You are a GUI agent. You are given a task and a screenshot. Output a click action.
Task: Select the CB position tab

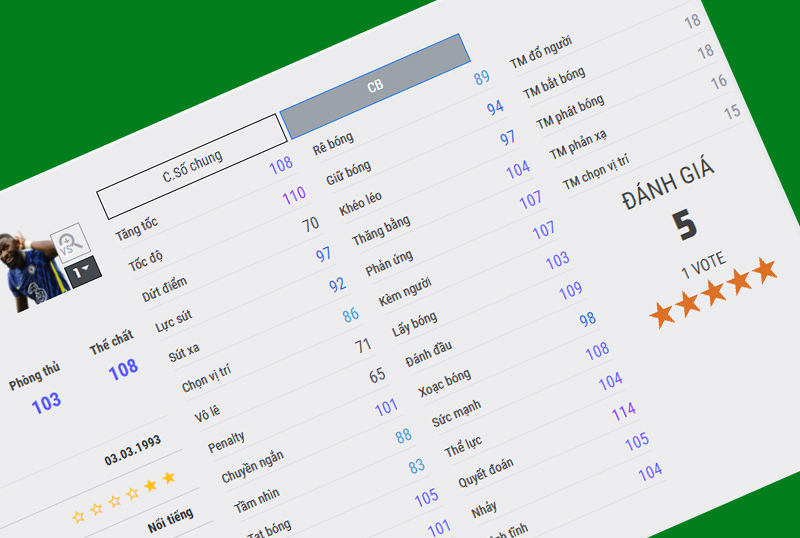375,87
